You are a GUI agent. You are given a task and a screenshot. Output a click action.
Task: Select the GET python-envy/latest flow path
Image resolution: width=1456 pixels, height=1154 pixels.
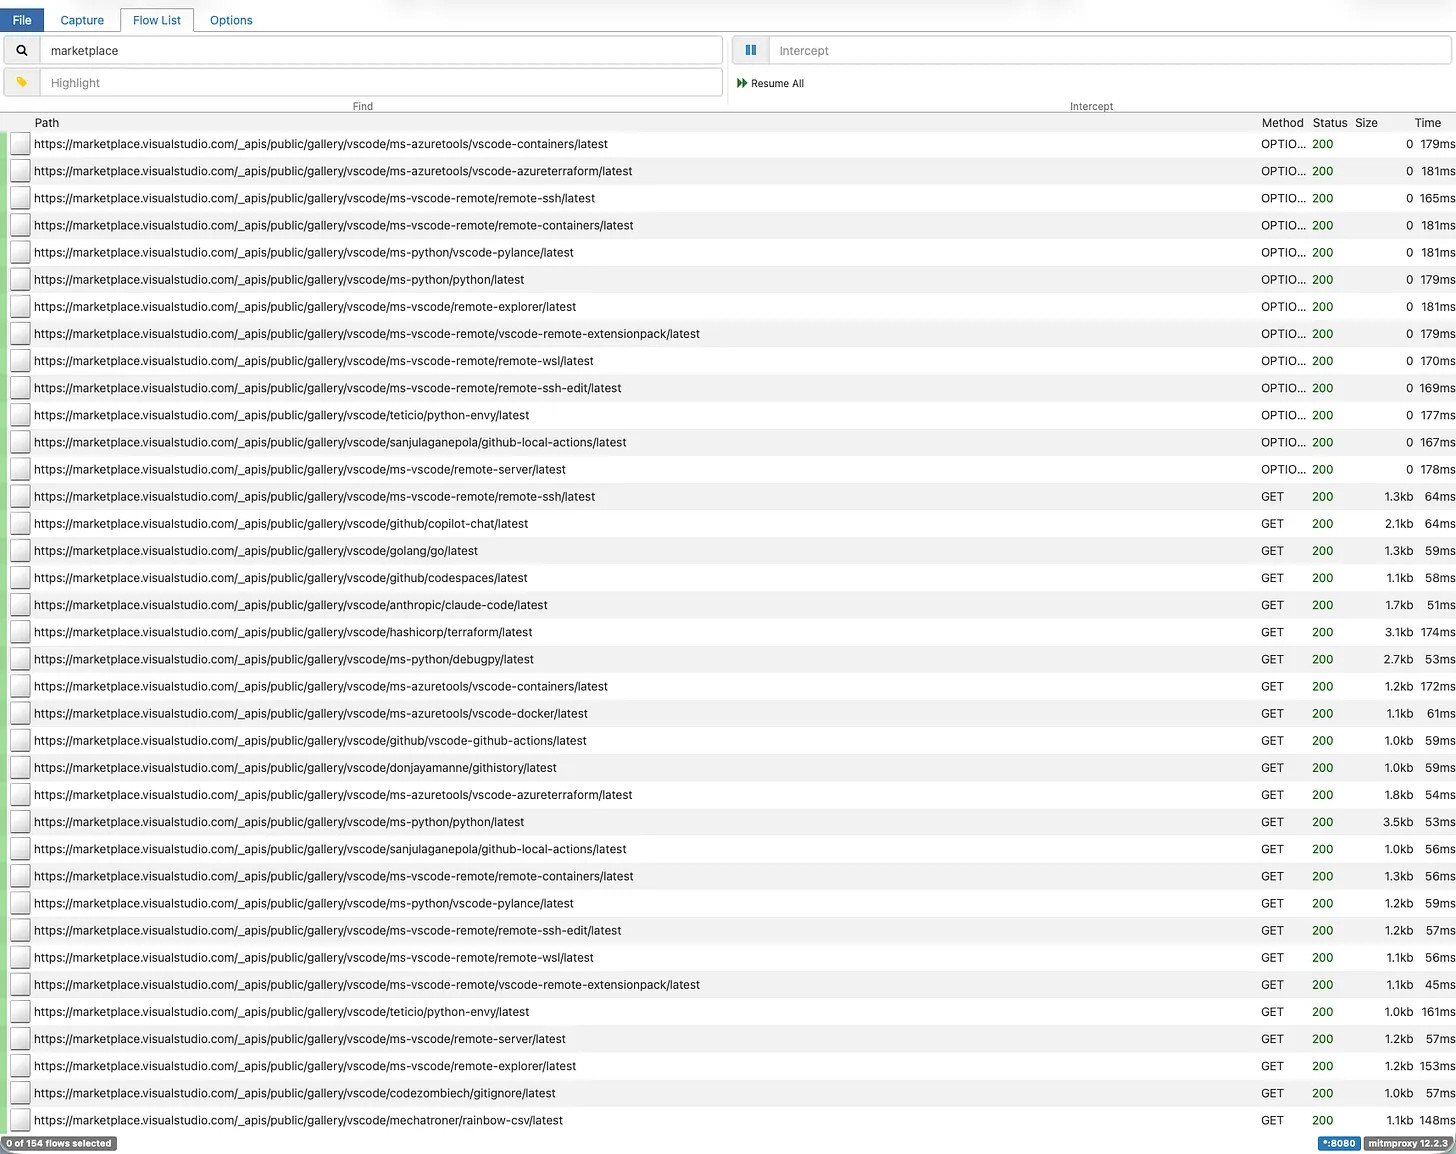(282, 1011)
